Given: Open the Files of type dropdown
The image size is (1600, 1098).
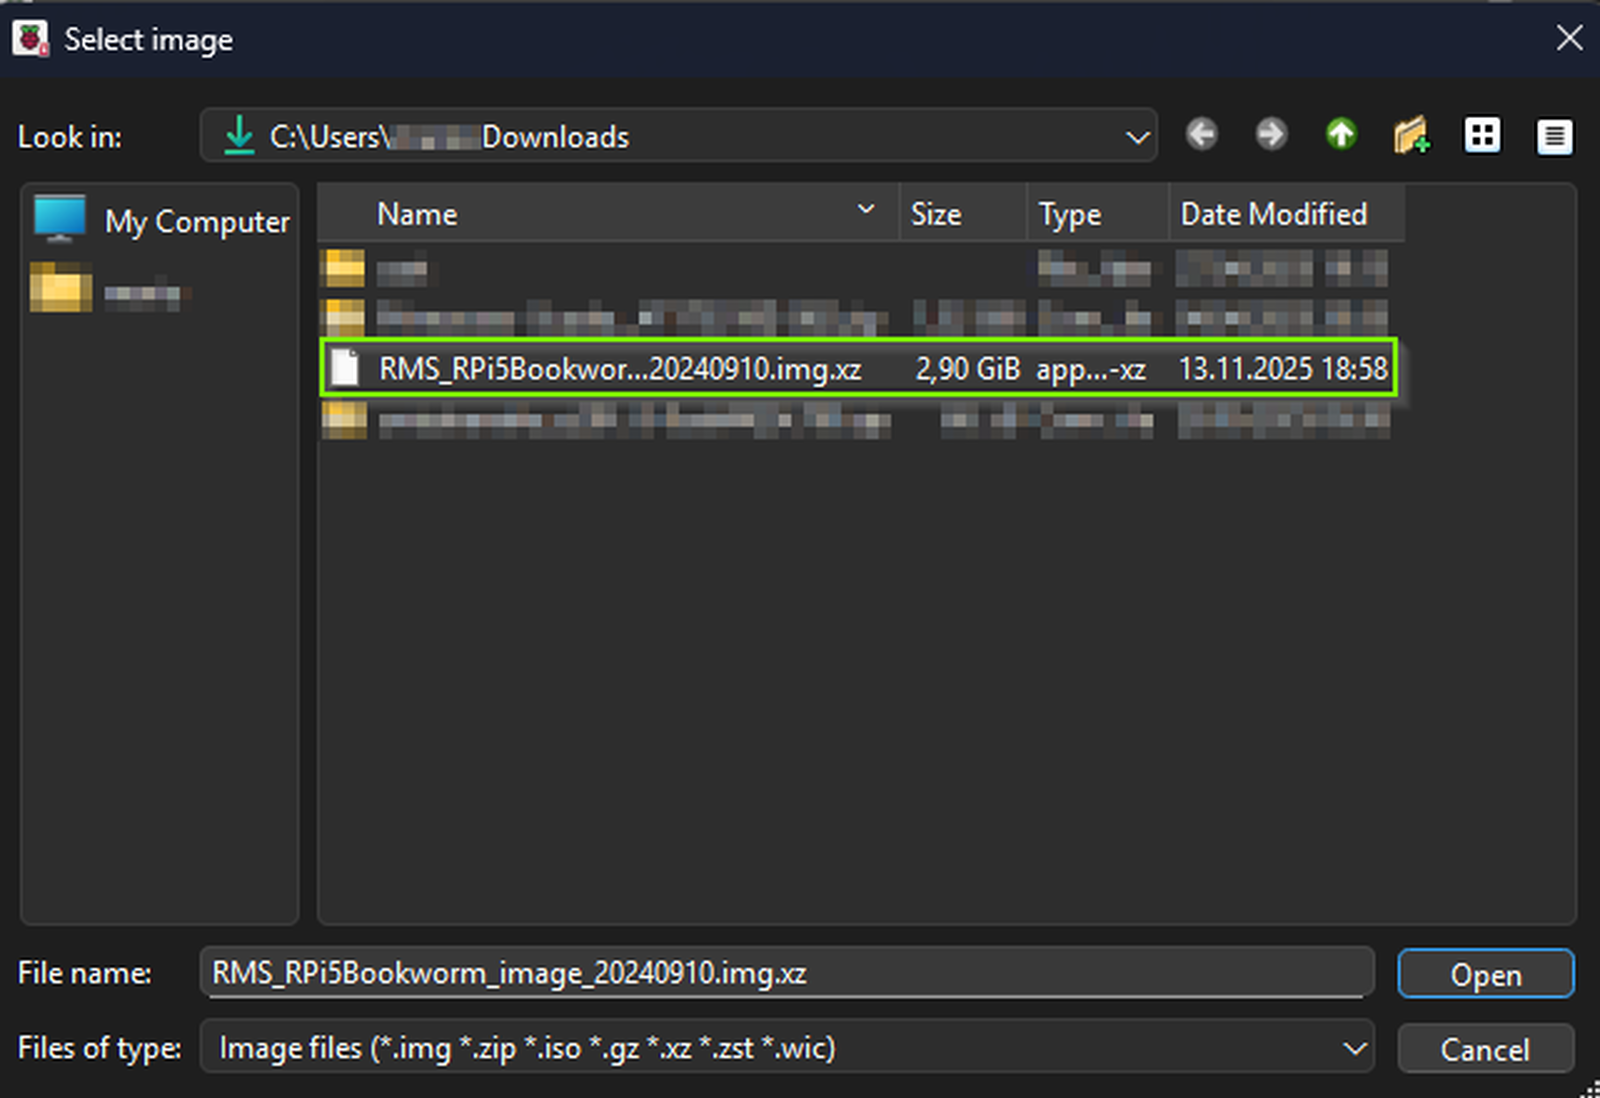Looking at the screenshot, I should (1354, 1048).
